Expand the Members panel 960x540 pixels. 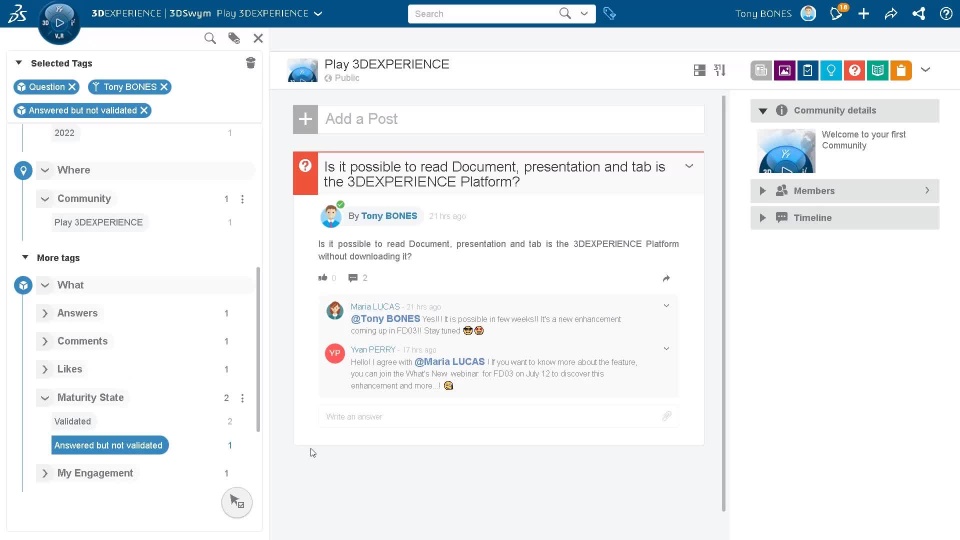tap(763, 191)
